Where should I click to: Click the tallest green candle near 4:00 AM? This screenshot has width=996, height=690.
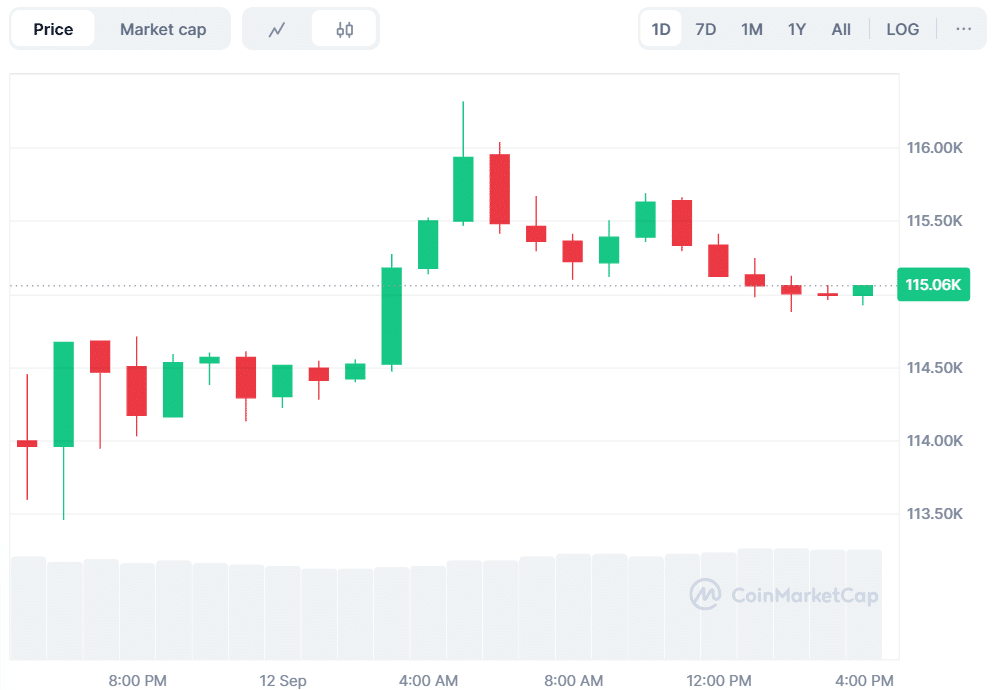pyautogui.click(x=391, y=316)
